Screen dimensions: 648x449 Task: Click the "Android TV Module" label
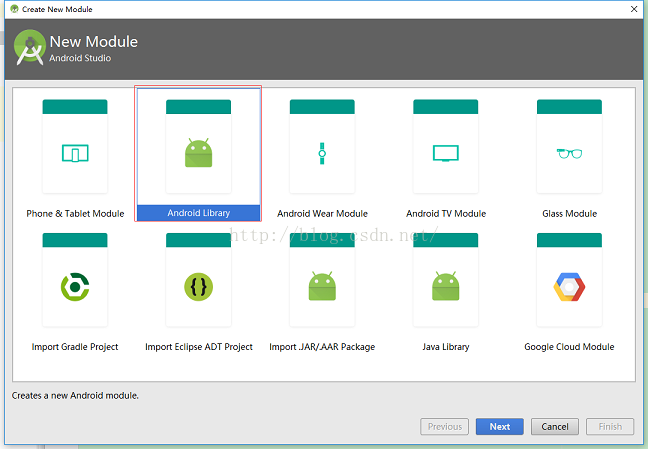[x=446, y=213]
